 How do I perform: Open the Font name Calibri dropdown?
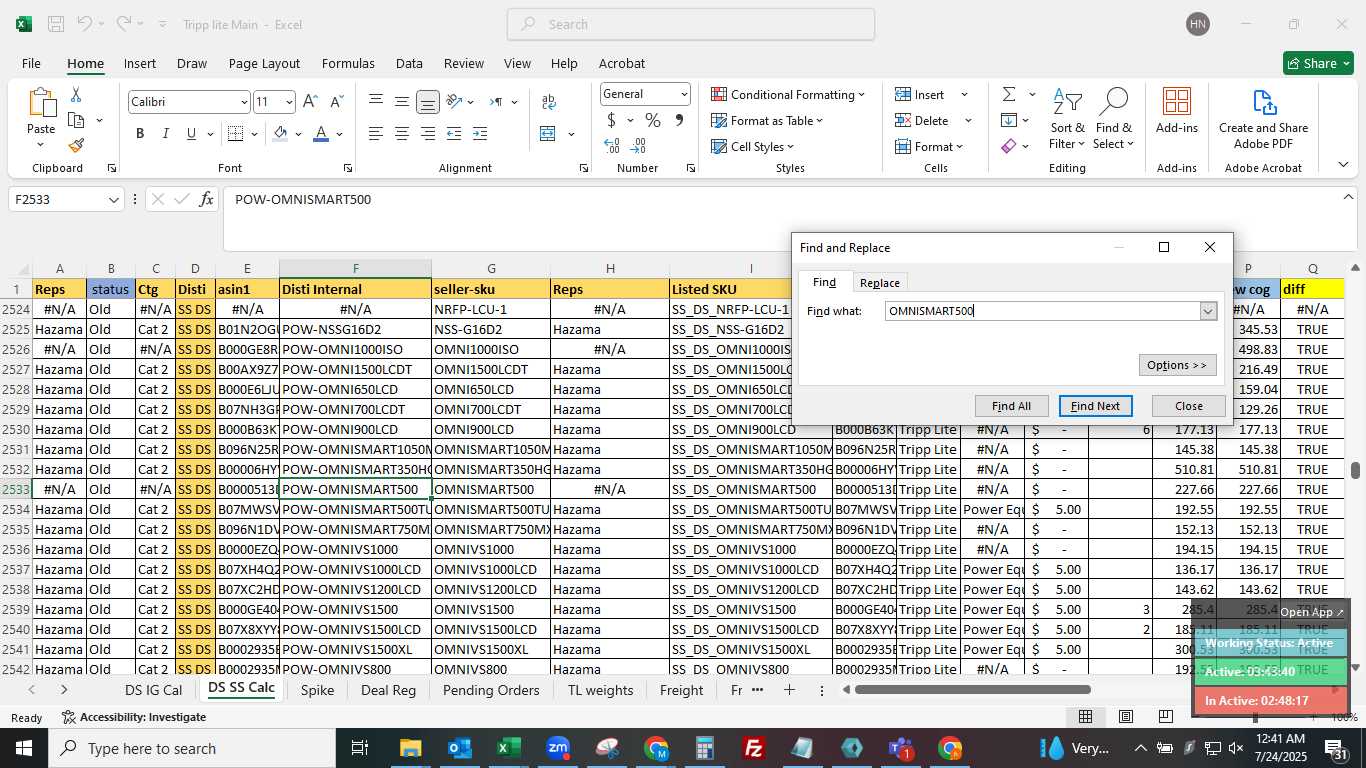pos(243,102)
